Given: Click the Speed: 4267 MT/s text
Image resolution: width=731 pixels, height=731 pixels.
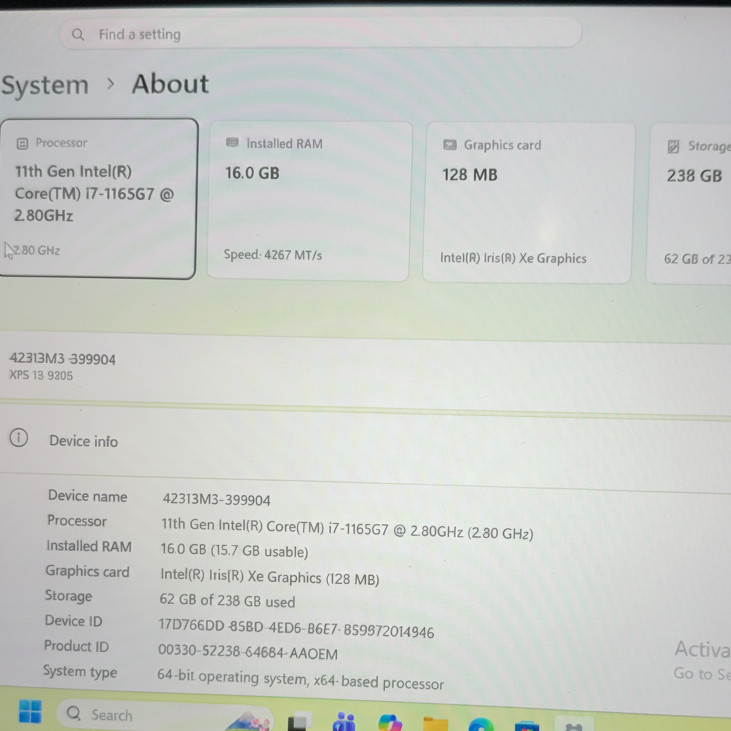Looking at the screenshot, I should [x=273, y=255].
